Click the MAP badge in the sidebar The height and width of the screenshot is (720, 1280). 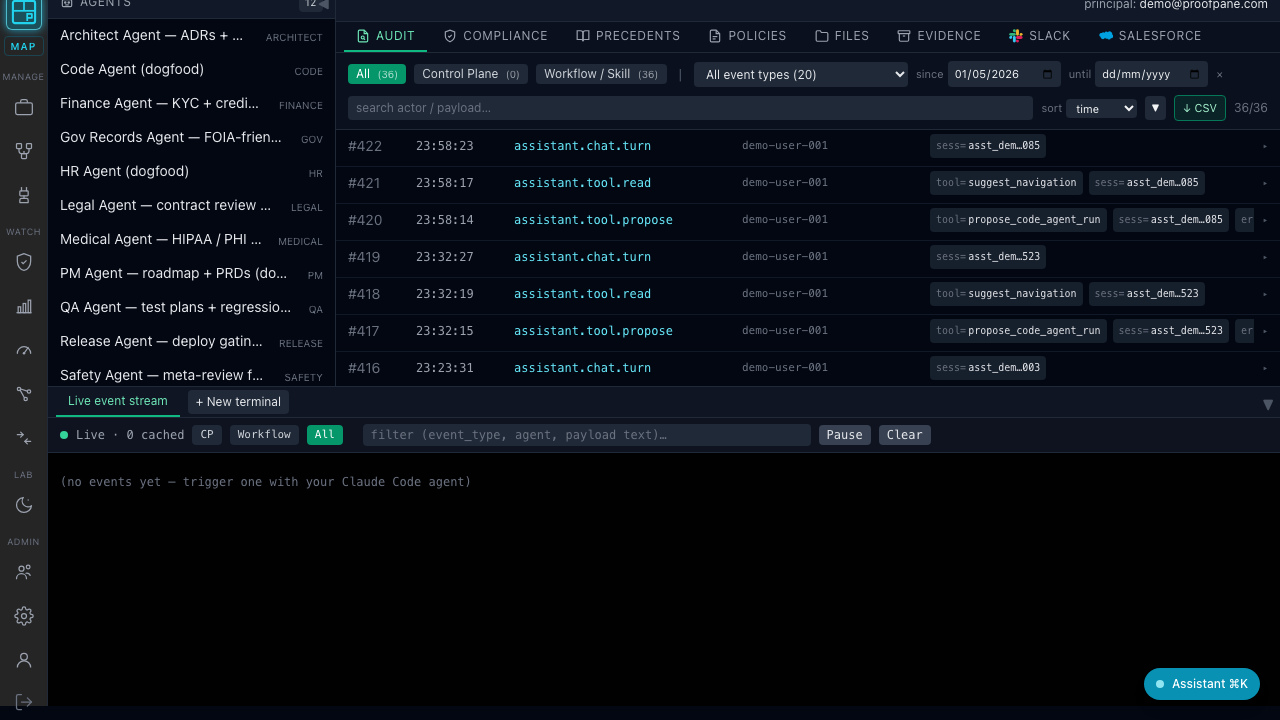(x=24, y=47)
